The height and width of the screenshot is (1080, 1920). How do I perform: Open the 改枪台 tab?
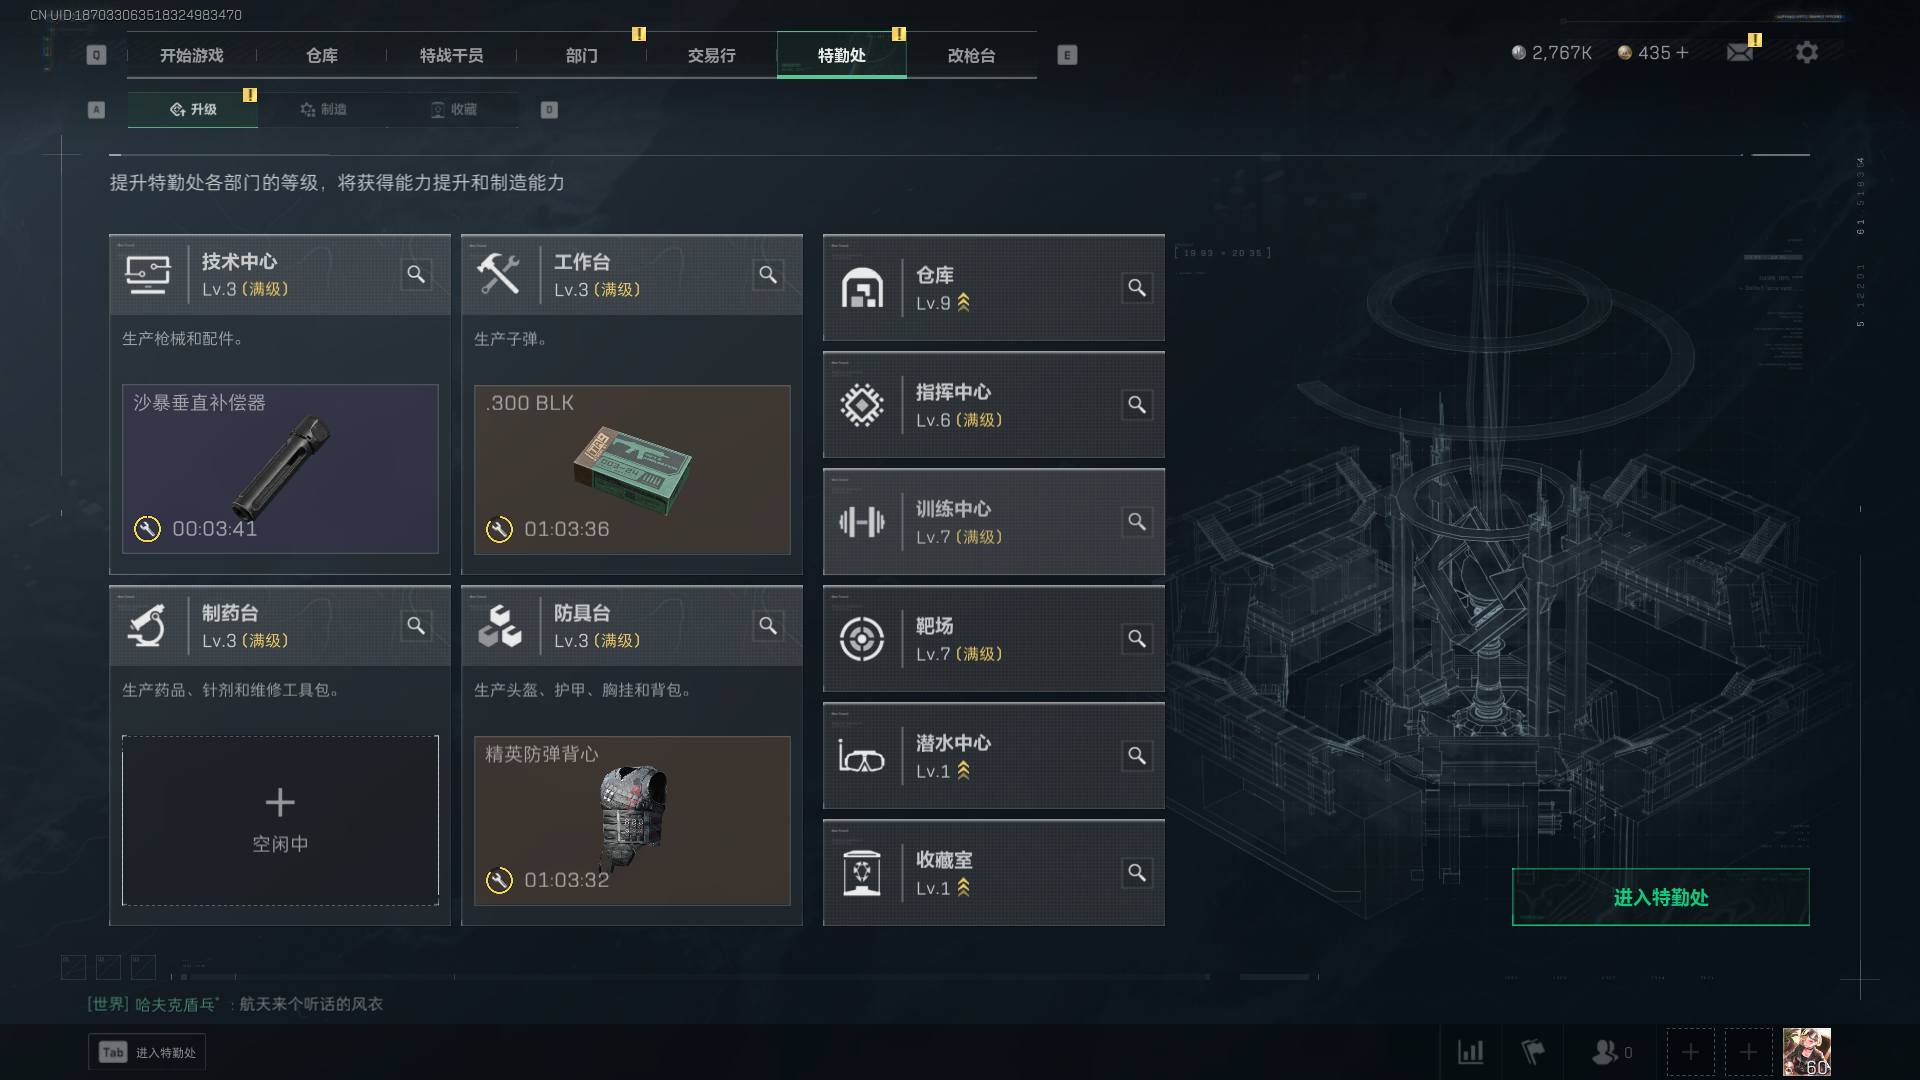(971, 55)
